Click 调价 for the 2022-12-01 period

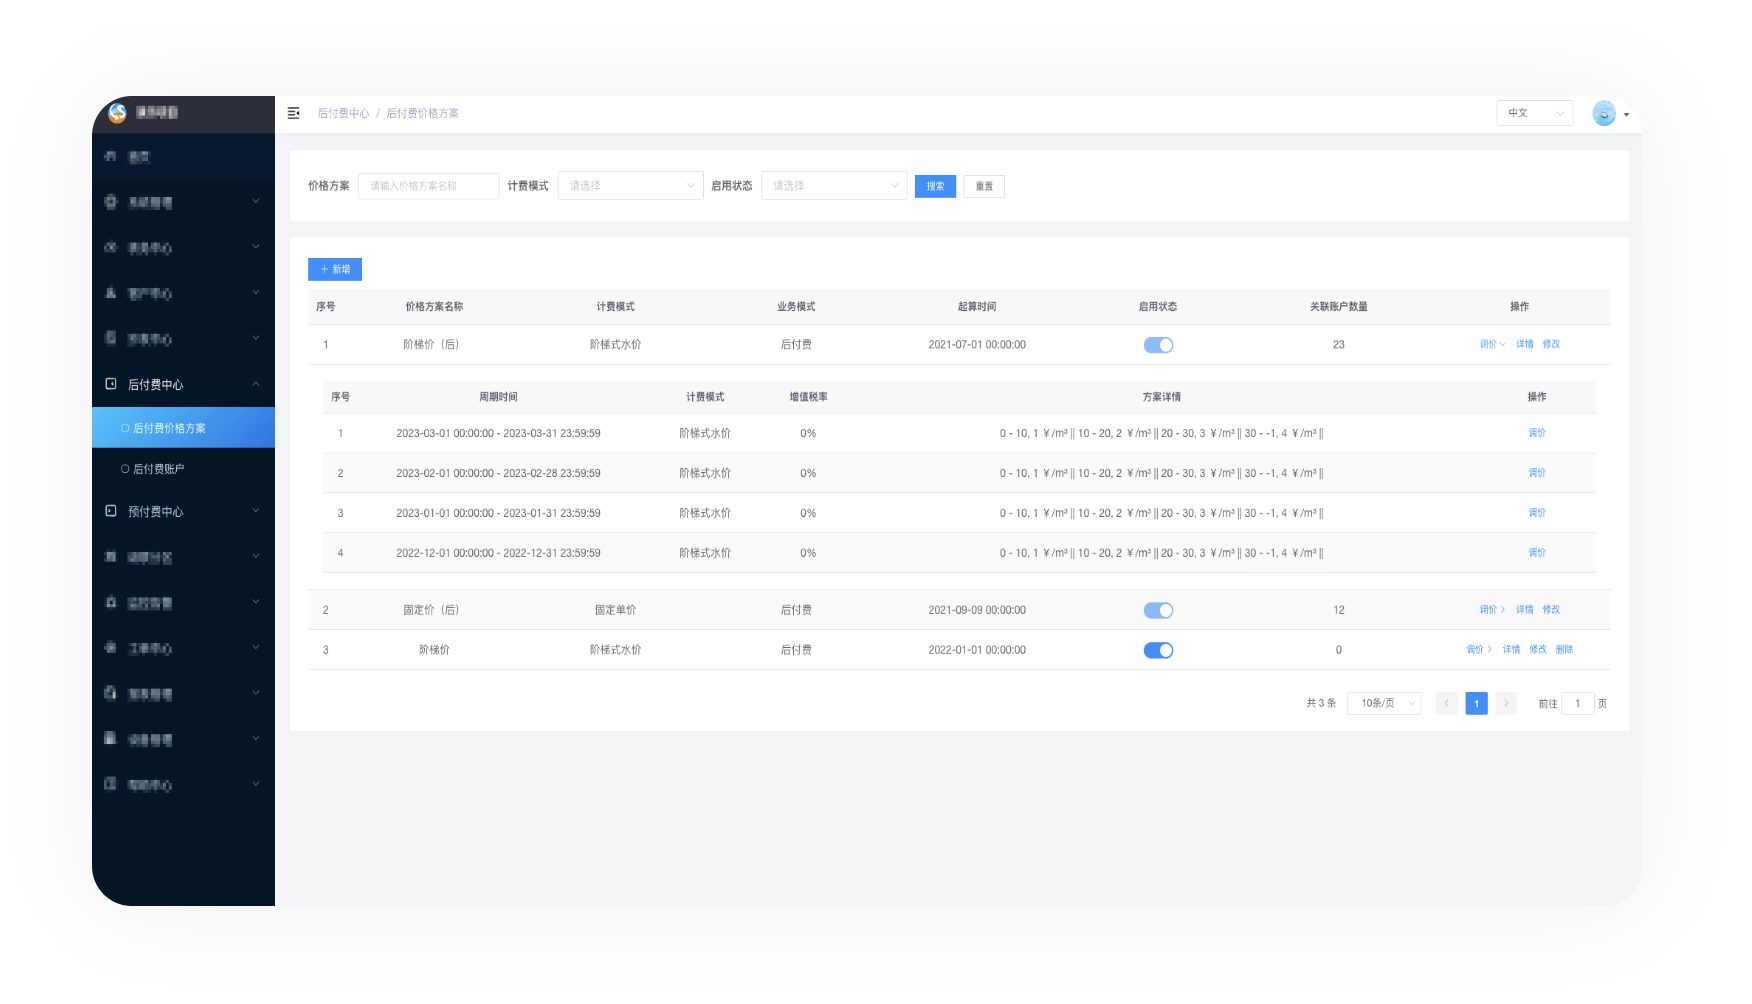[x=1537, y=553]
